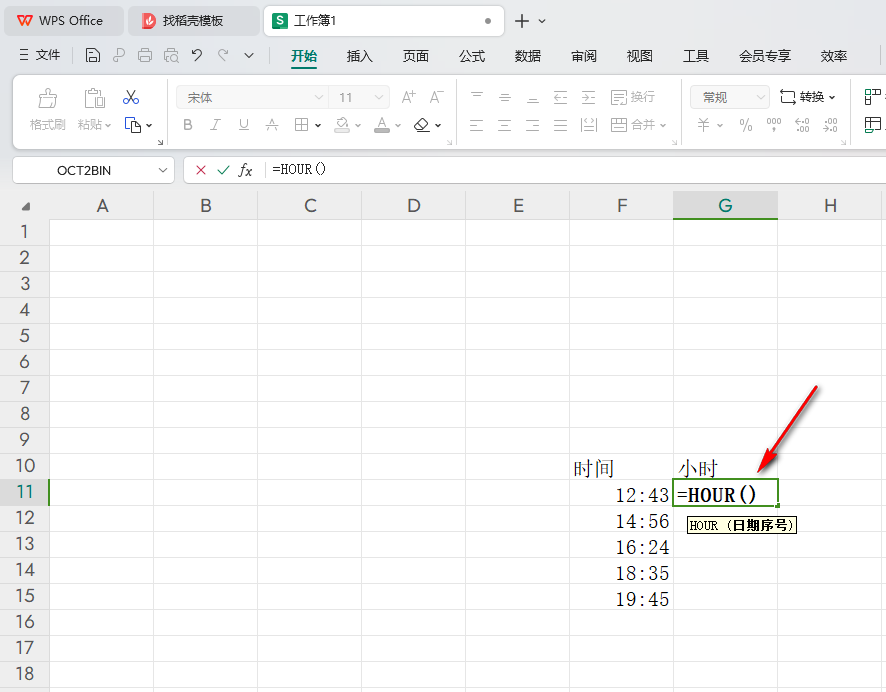This screenshot has height=692, width=886.
Task: Confirm formula with the green checkmark
Action: coord(223,170)
